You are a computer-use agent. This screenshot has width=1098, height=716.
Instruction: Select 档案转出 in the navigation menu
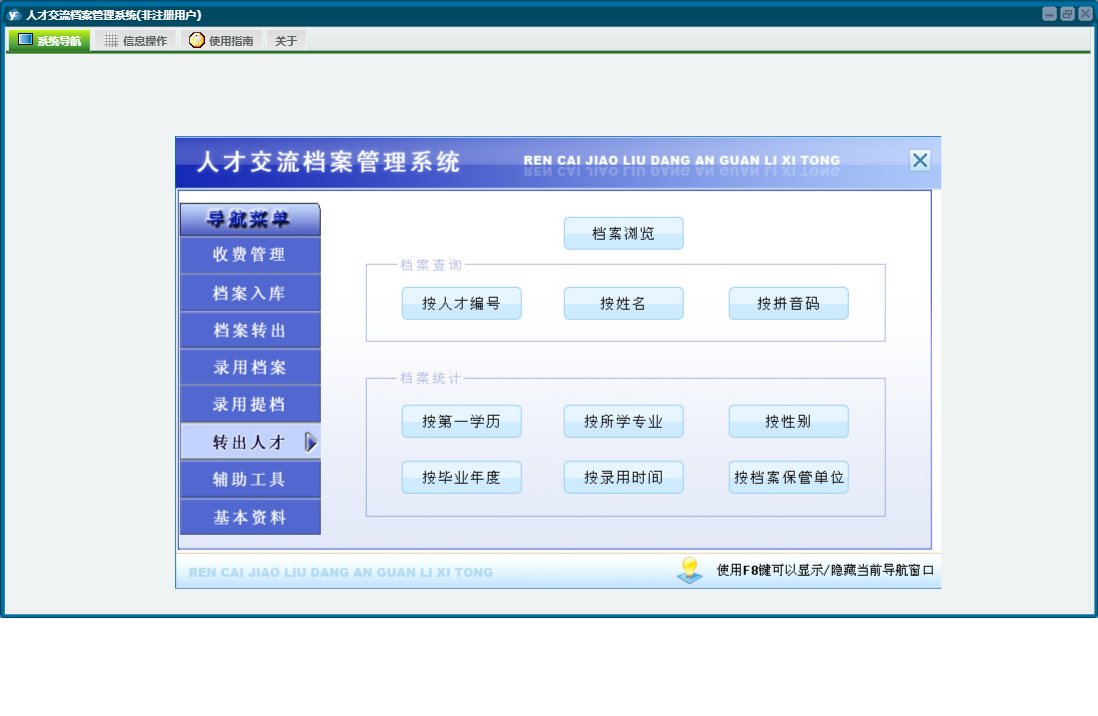[250, 330]
